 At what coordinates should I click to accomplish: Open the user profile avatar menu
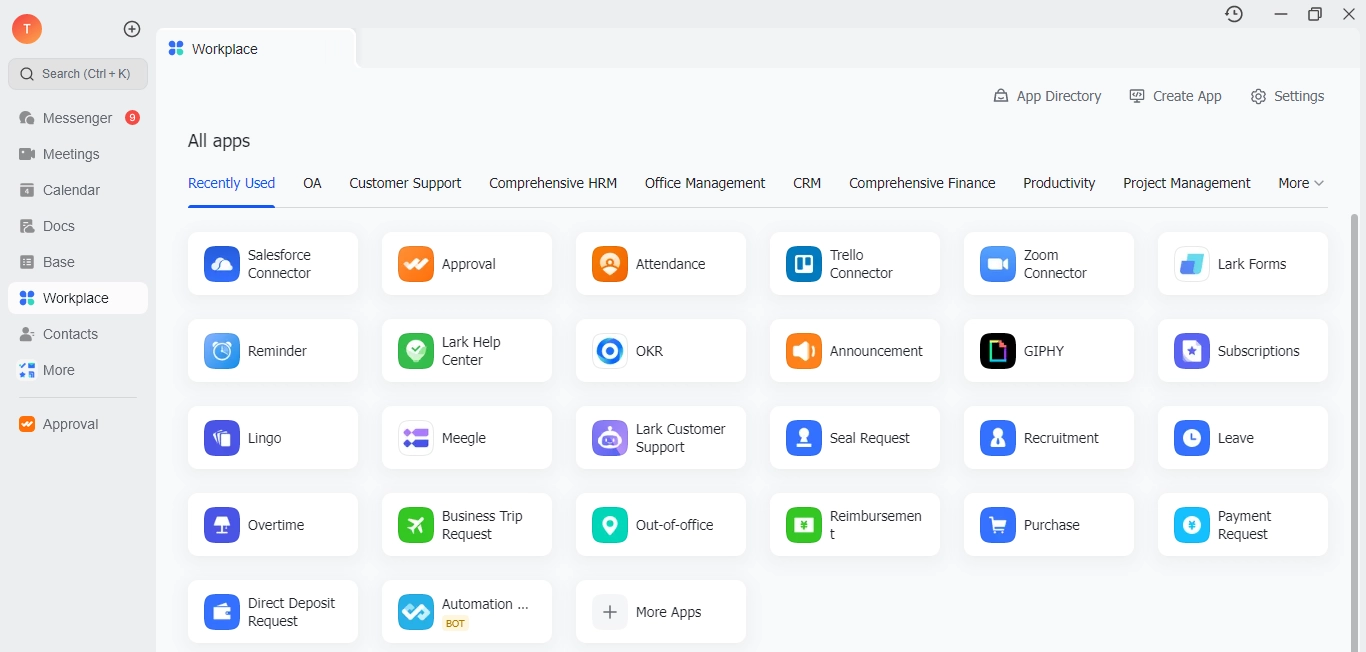click(x=27, y=29)
